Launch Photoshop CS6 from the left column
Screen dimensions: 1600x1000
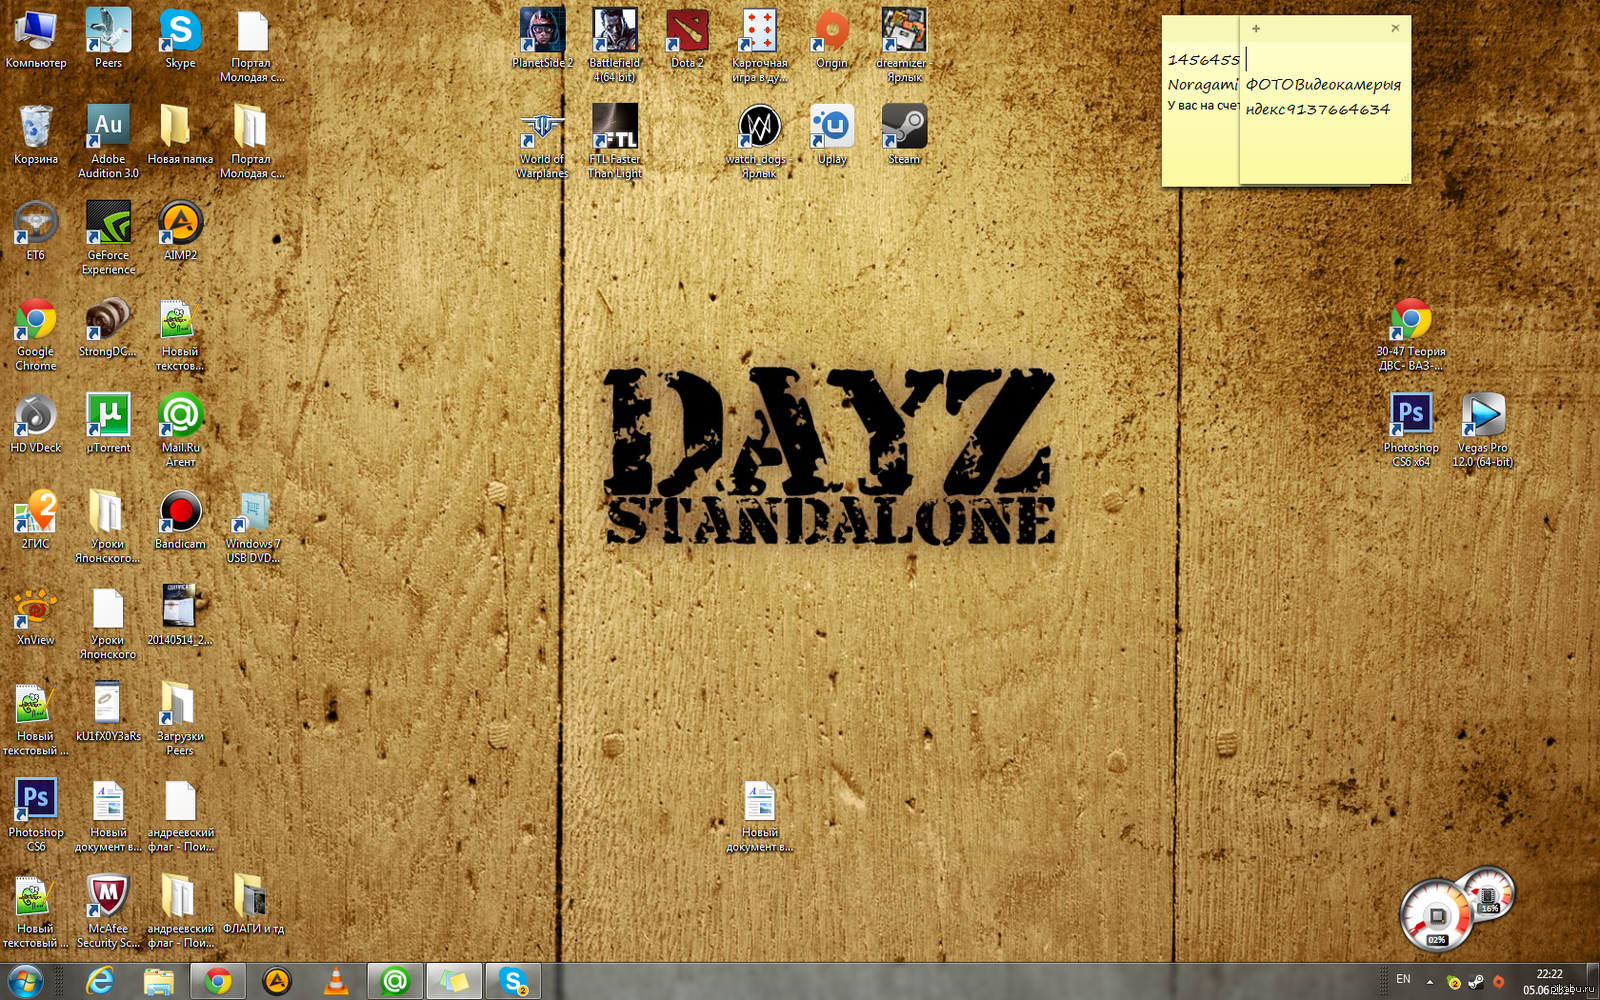36,815
